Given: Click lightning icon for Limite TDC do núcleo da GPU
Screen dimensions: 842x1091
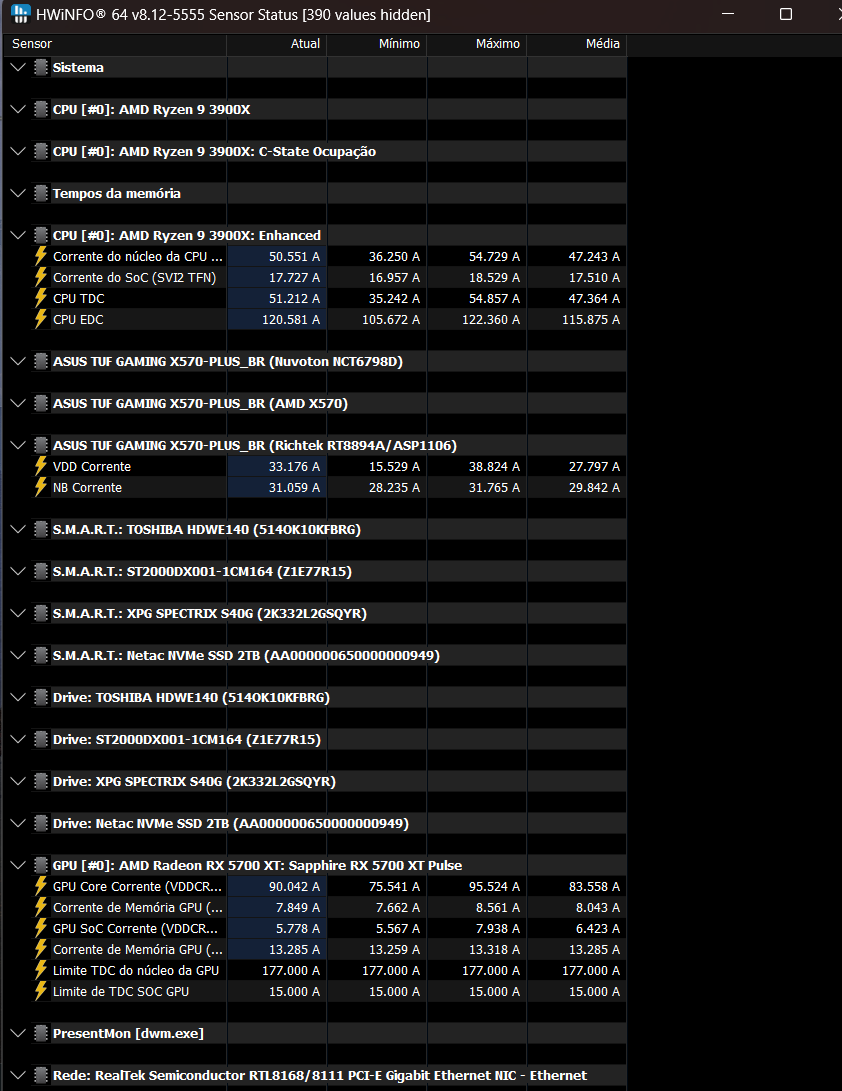Looking at the screenshot, I should [41, 970].
